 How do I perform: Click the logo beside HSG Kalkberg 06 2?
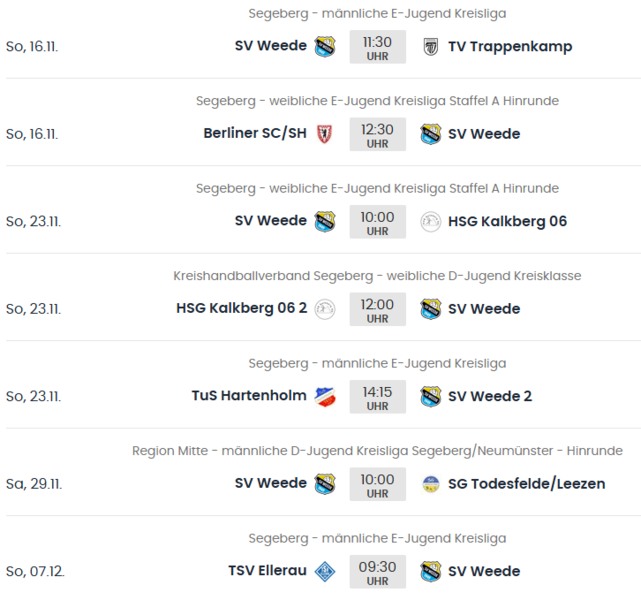(324, 309)
